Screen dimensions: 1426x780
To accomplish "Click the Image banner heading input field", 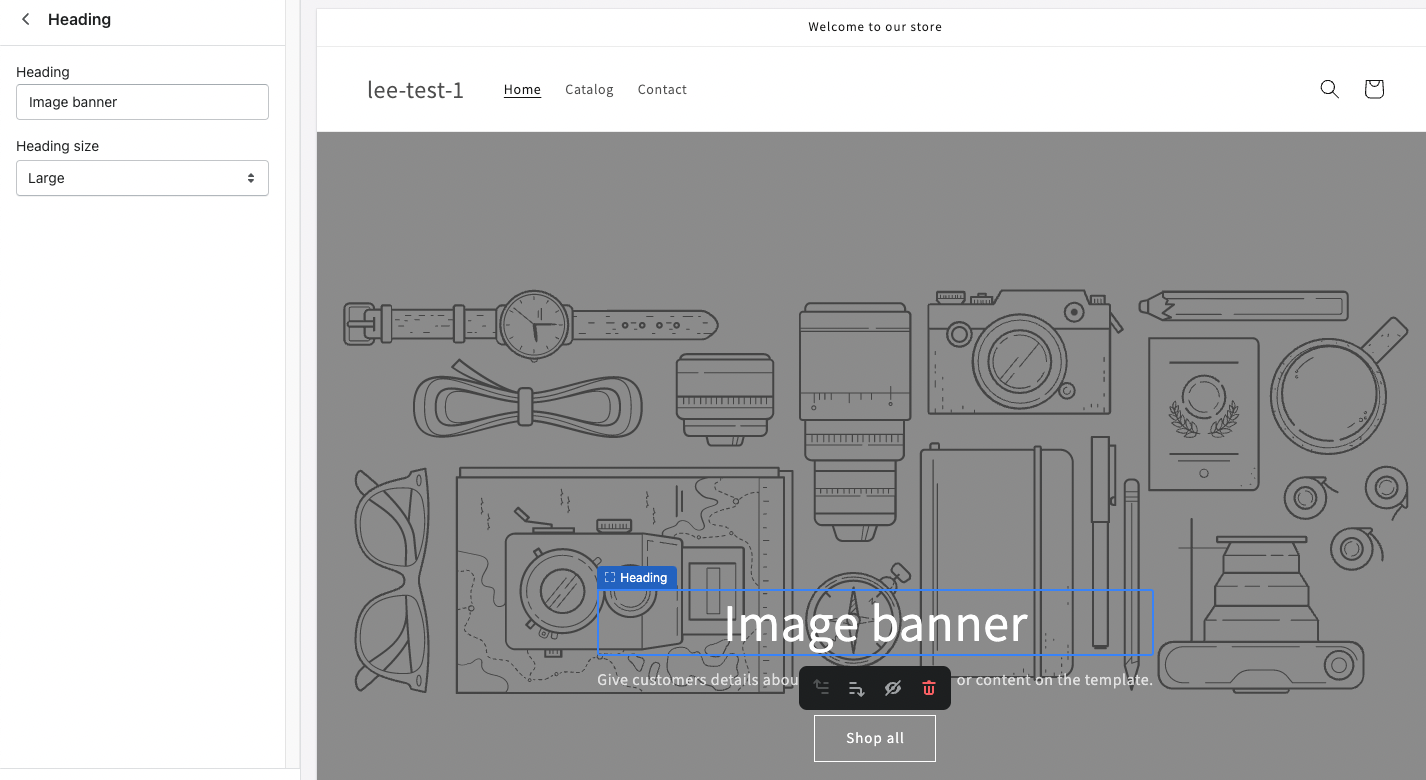I will click(142, 102).
